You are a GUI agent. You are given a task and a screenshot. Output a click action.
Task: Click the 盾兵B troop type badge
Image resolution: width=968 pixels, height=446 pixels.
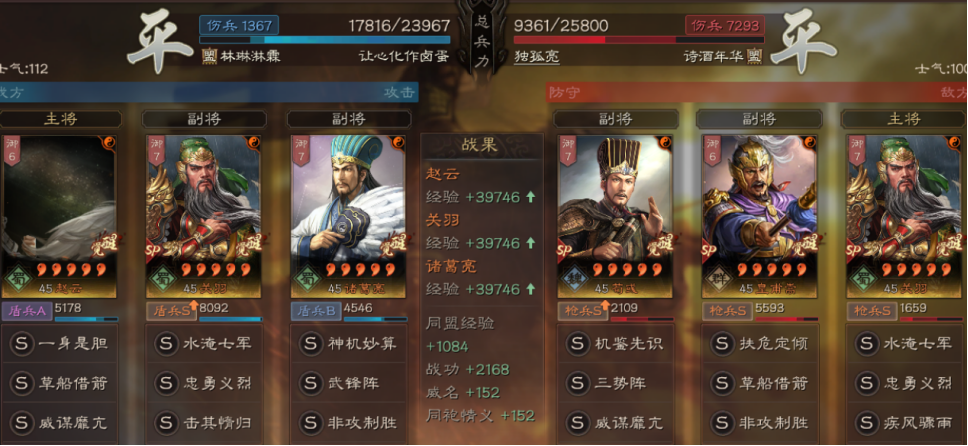pos(315,311)
